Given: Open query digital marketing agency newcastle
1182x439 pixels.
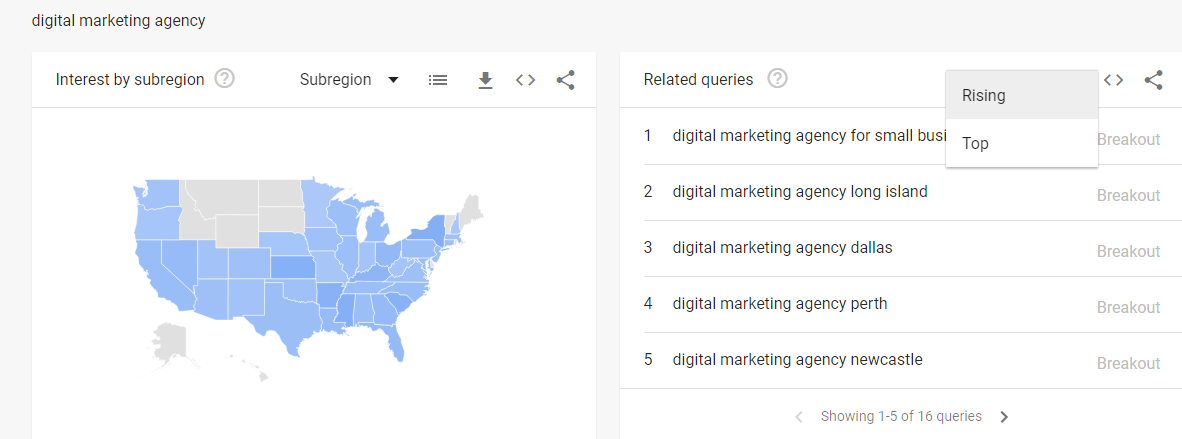Looking at the screenshot, I should tap(798, 360).
